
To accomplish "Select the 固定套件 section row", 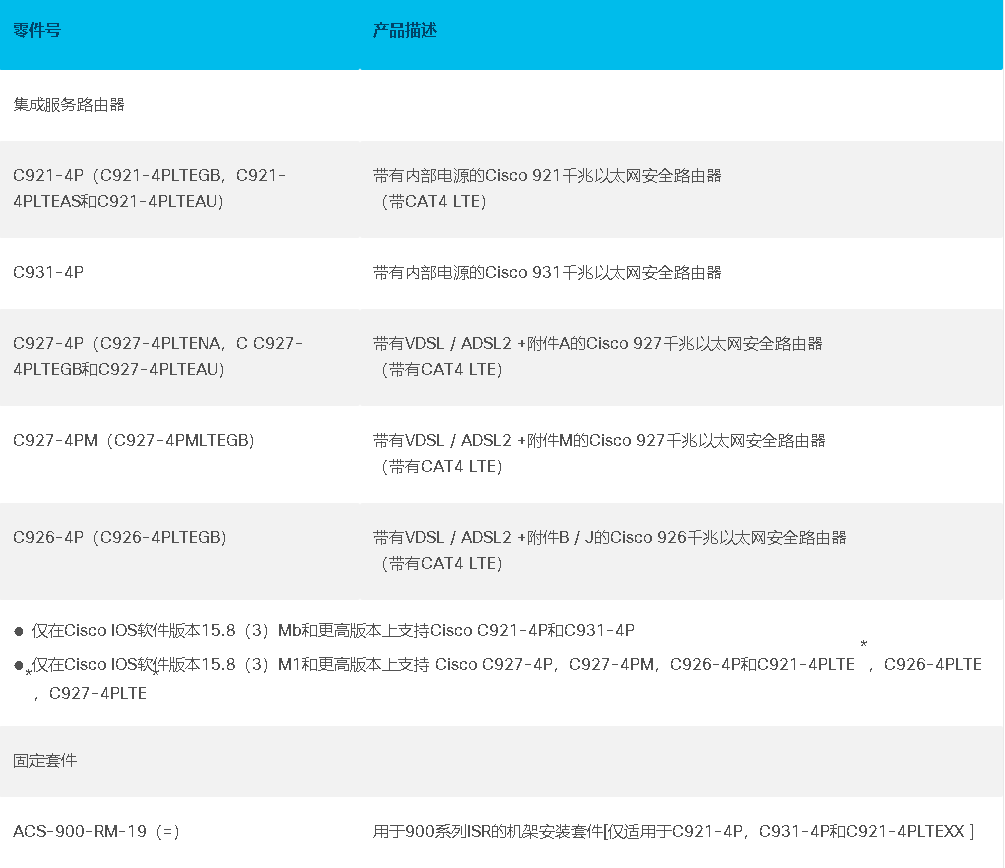I will point(501,761).
